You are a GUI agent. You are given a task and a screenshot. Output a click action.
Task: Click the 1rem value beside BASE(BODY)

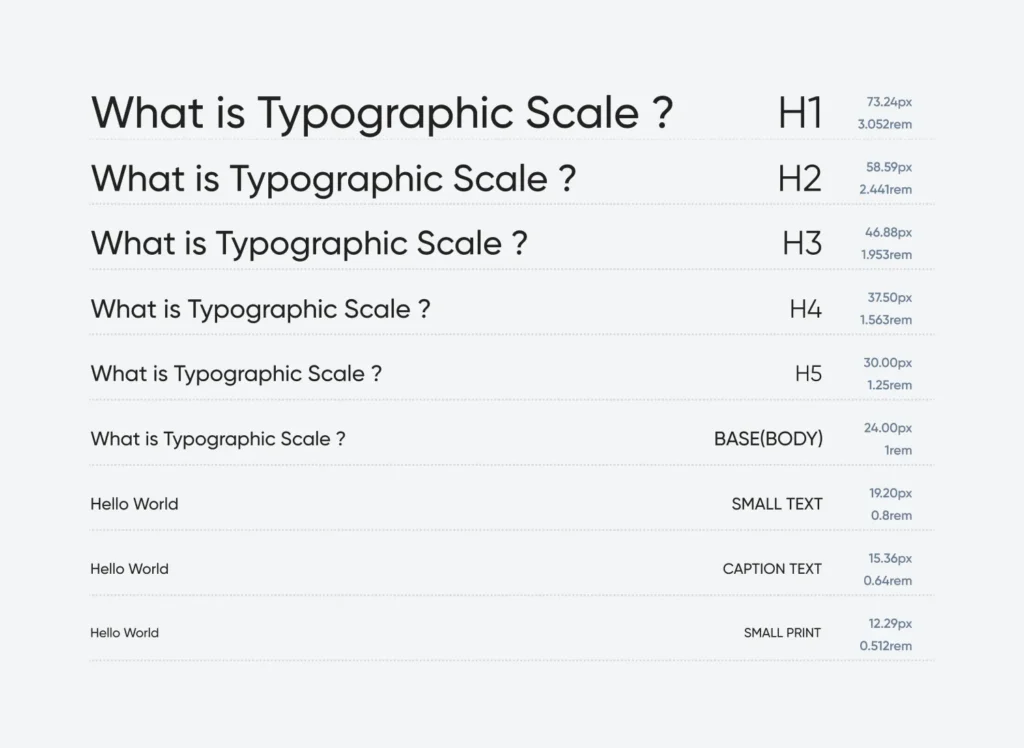click(x=898, y=450)
